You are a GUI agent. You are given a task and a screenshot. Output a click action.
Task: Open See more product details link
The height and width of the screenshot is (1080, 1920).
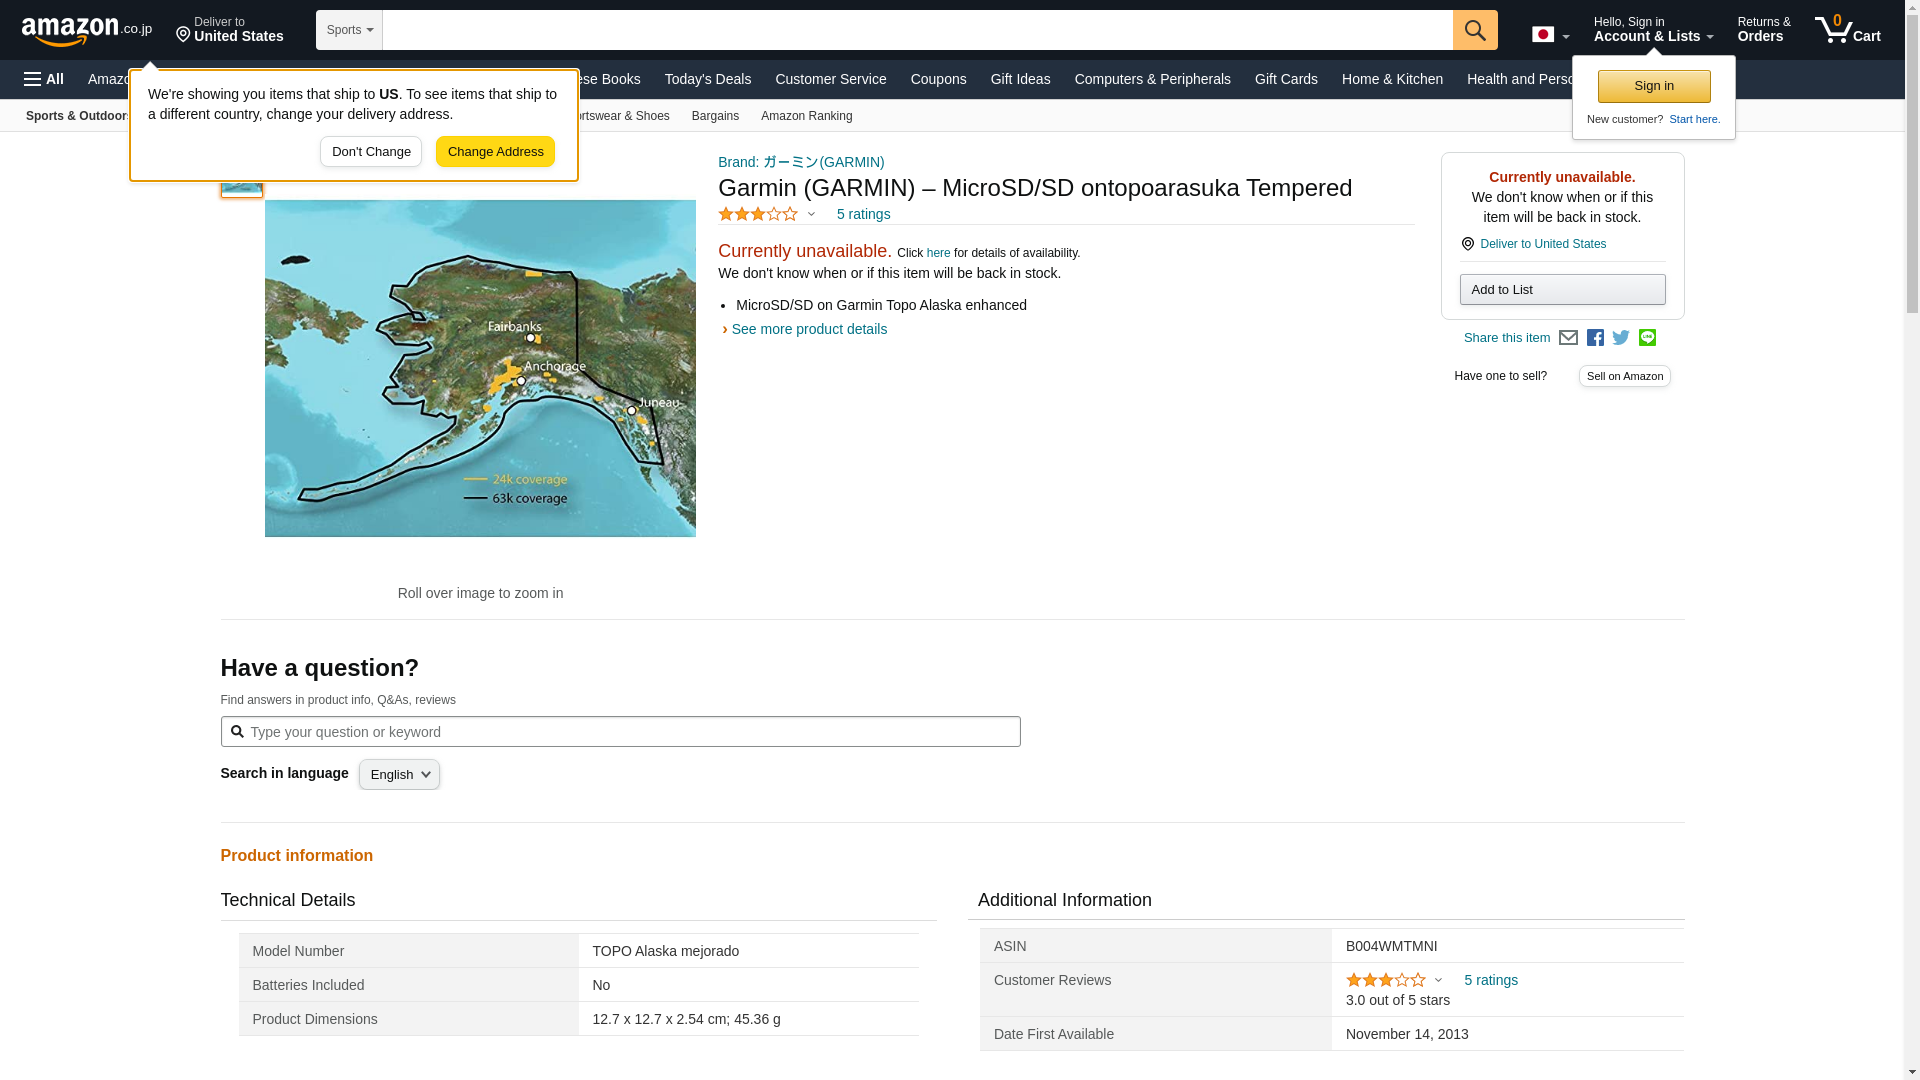(808, 329)
